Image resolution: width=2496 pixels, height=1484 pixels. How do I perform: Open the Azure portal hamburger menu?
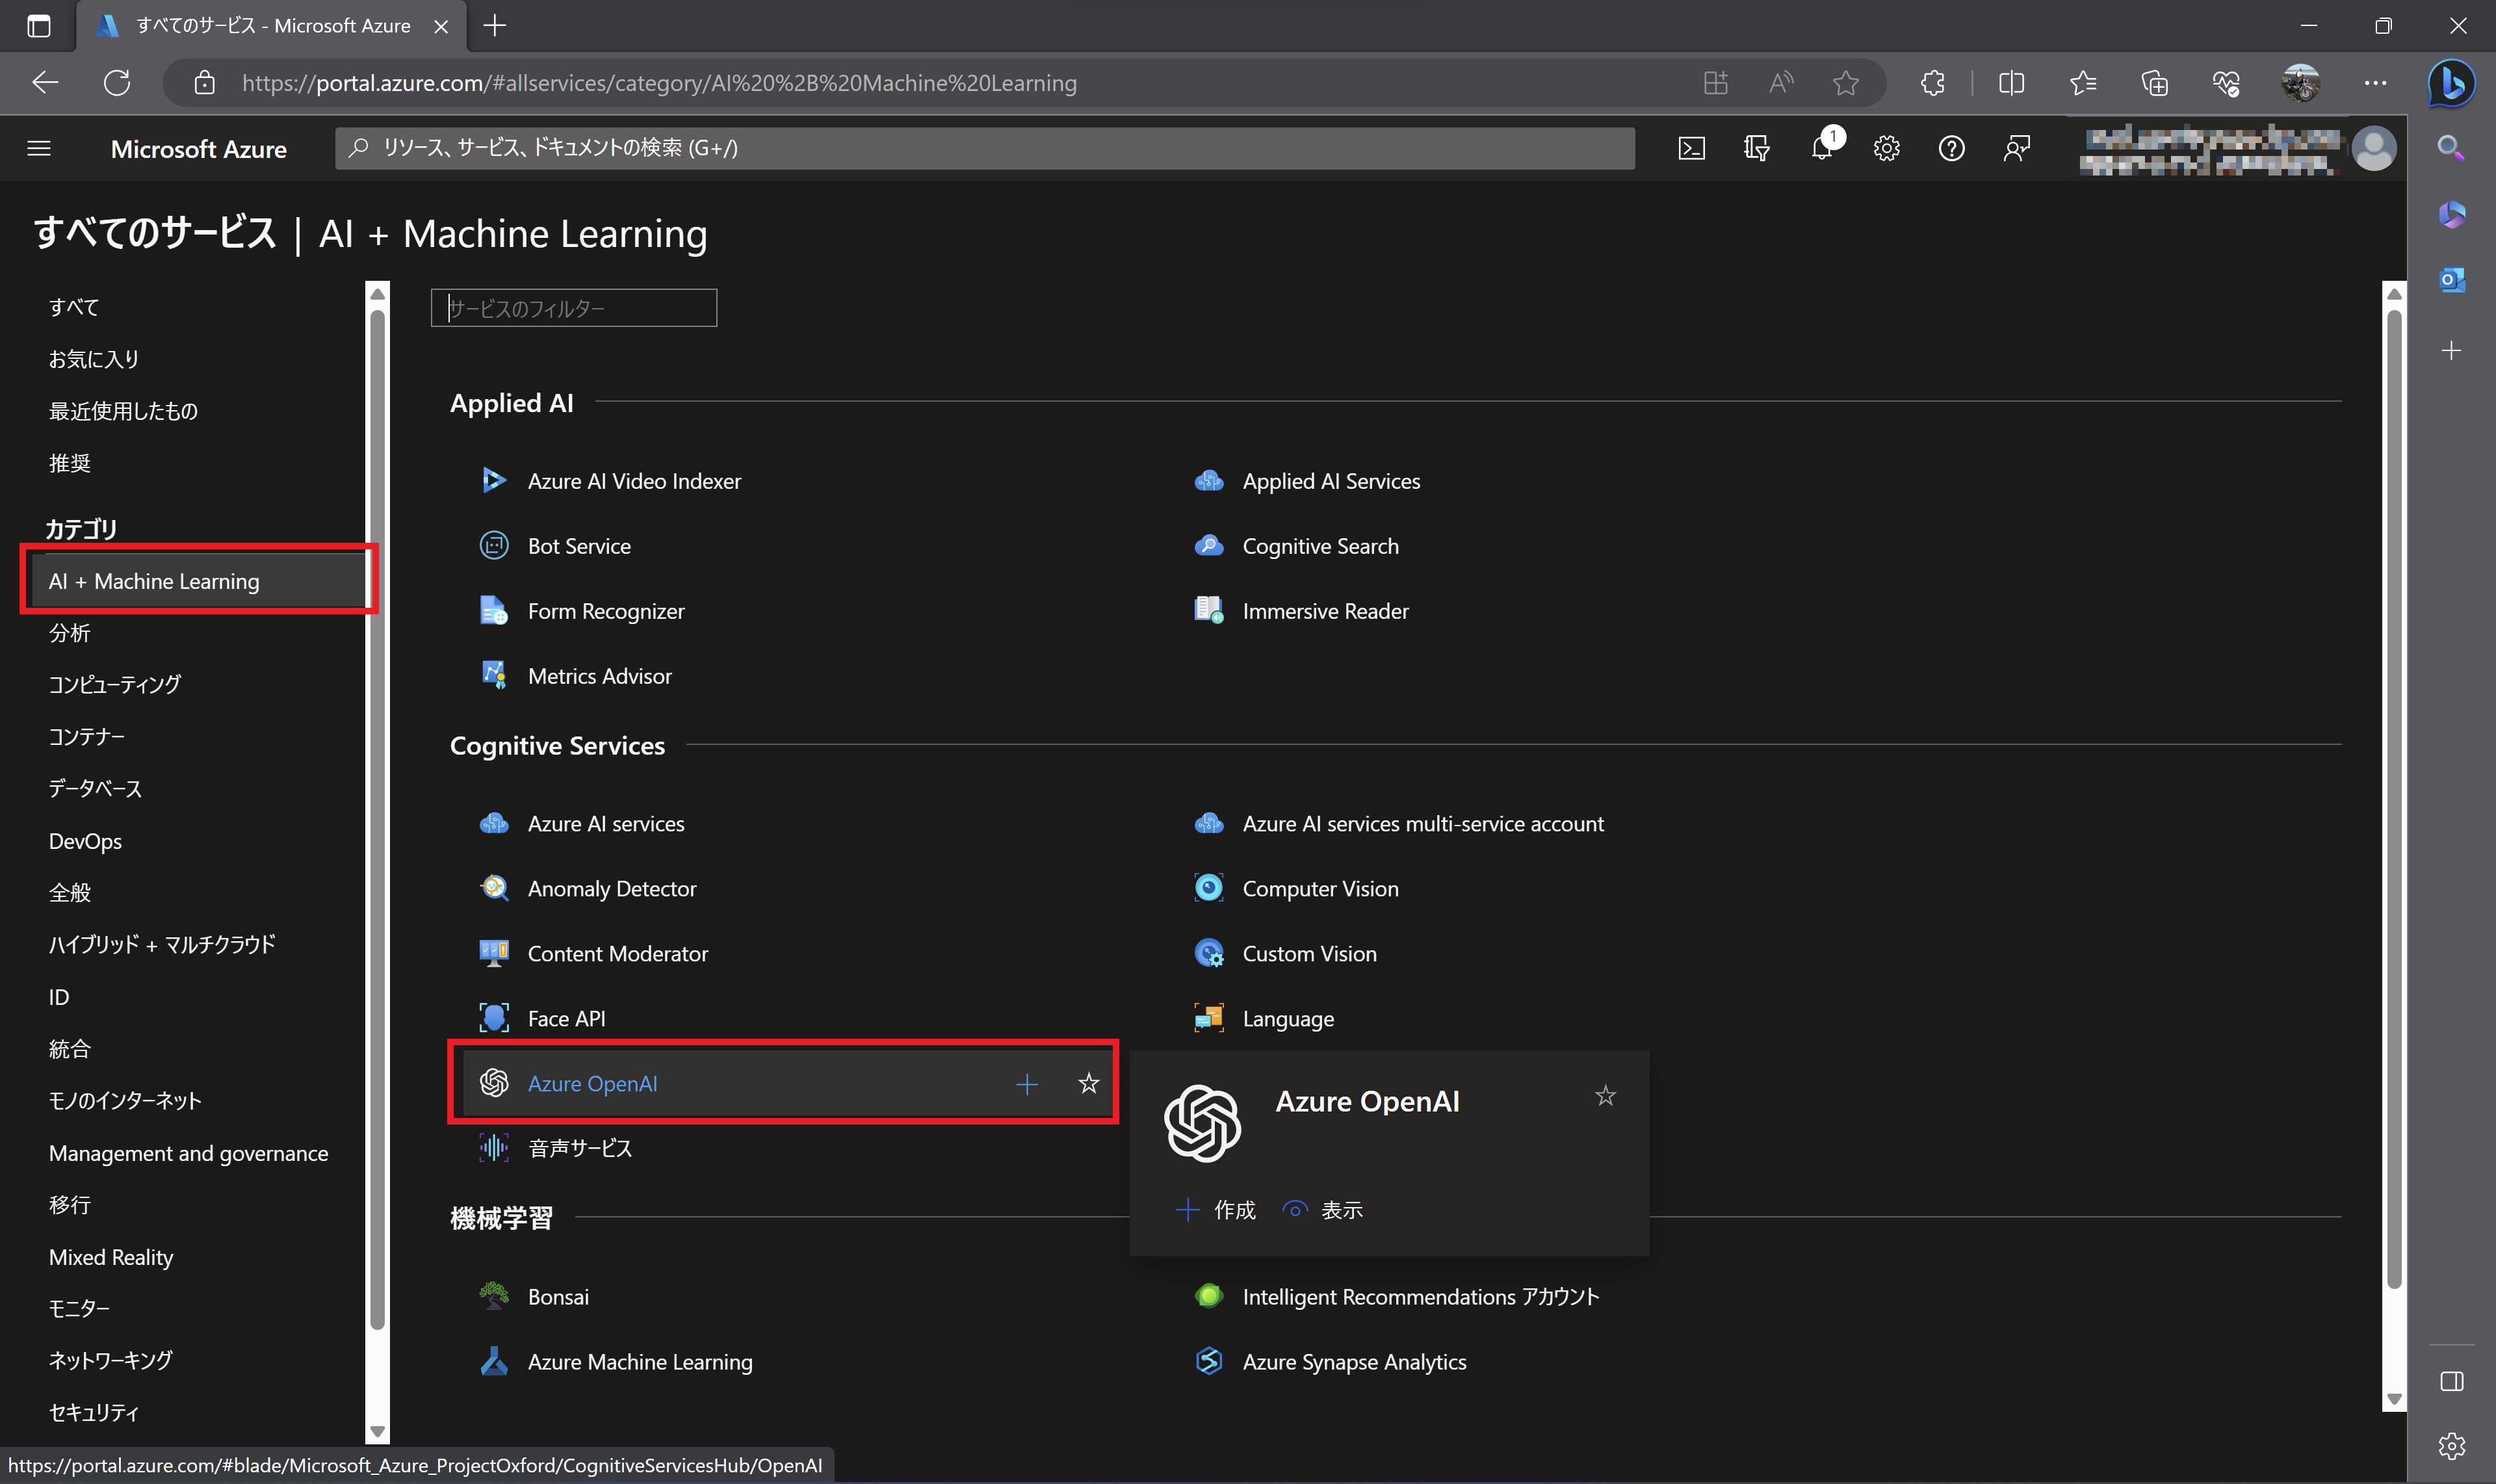39,148
